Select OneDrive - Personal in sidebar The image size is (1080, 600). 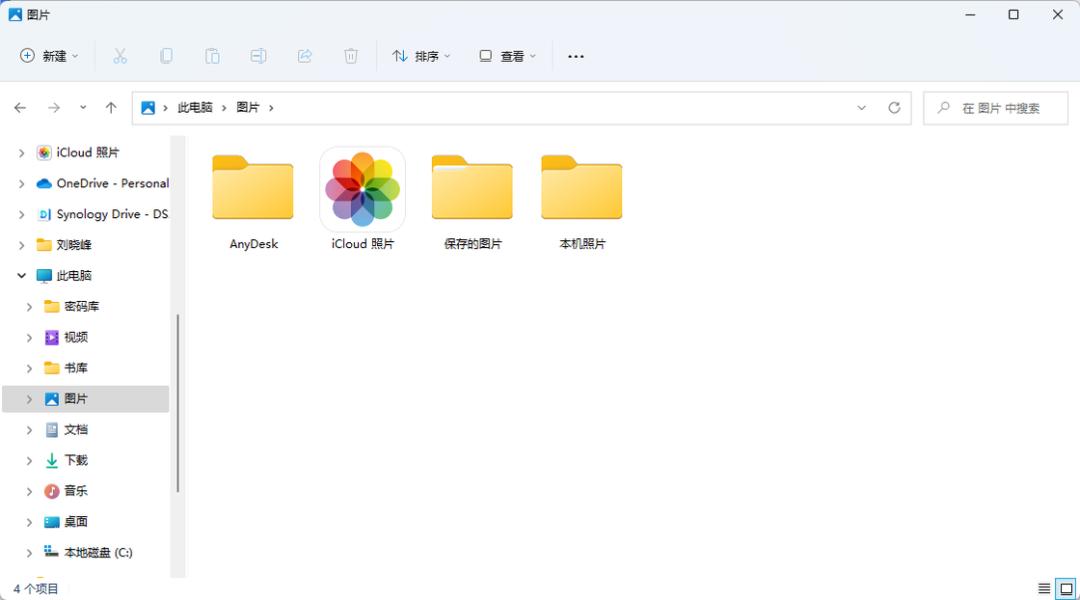113,183
